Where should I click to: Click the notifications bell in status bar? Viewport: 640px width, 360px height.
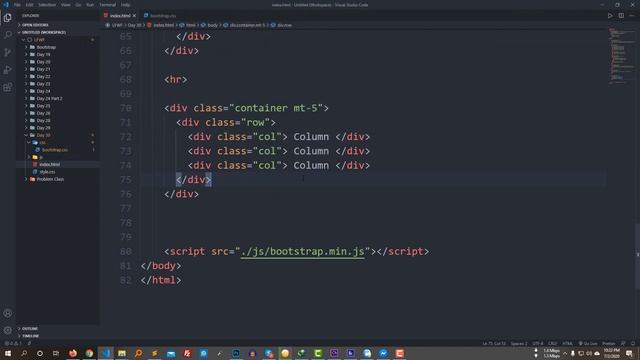point(633,343)
